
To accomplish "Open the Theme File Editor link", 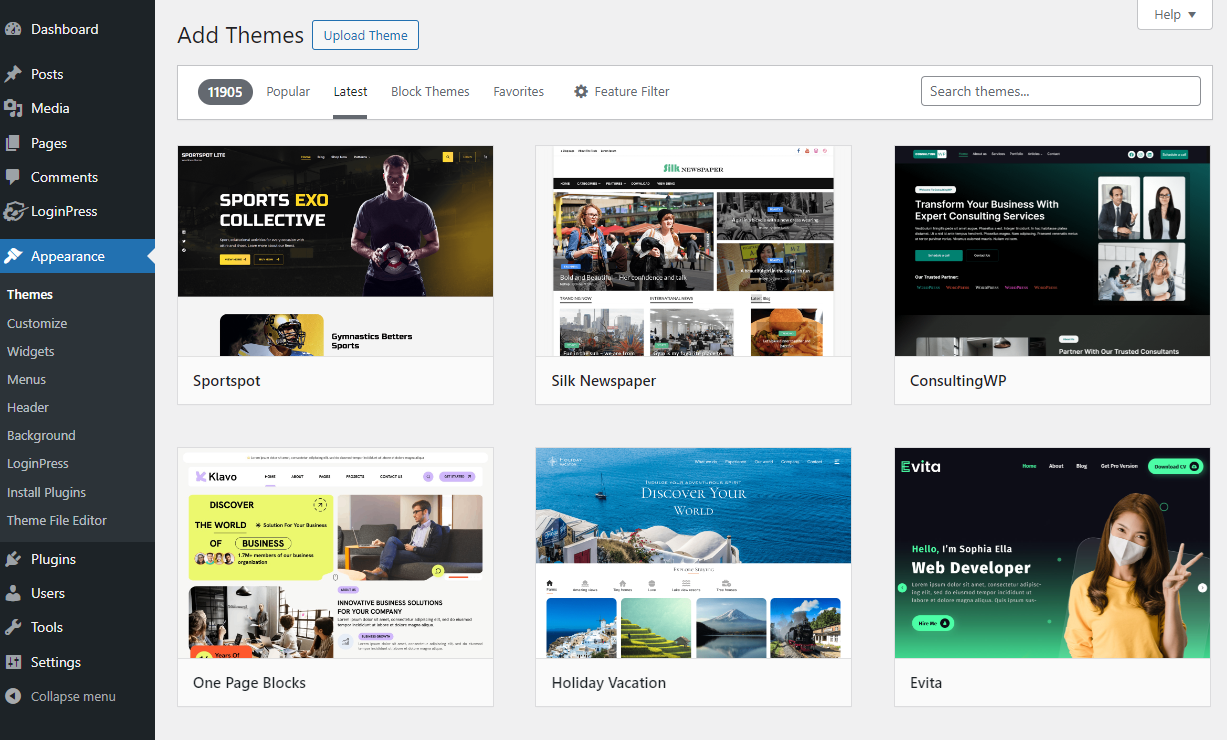I will [57, 520].
